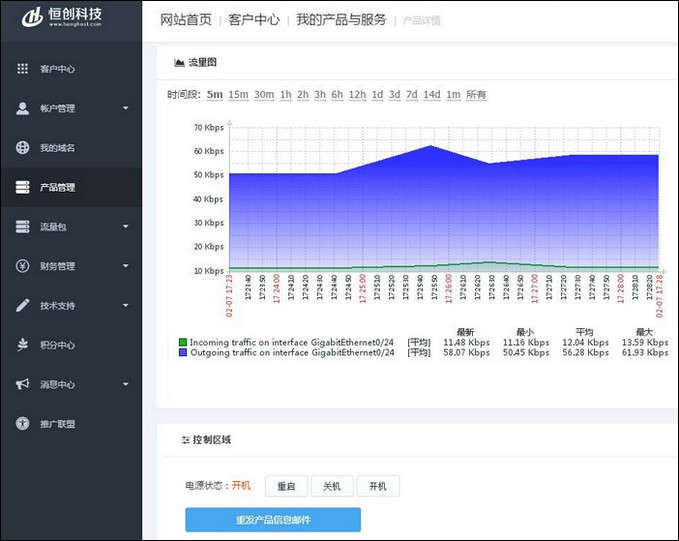The height and width of the screenshot is (541, 679).
Task: Click the 推广联盟 icon in sidebar
Action: 22,424
